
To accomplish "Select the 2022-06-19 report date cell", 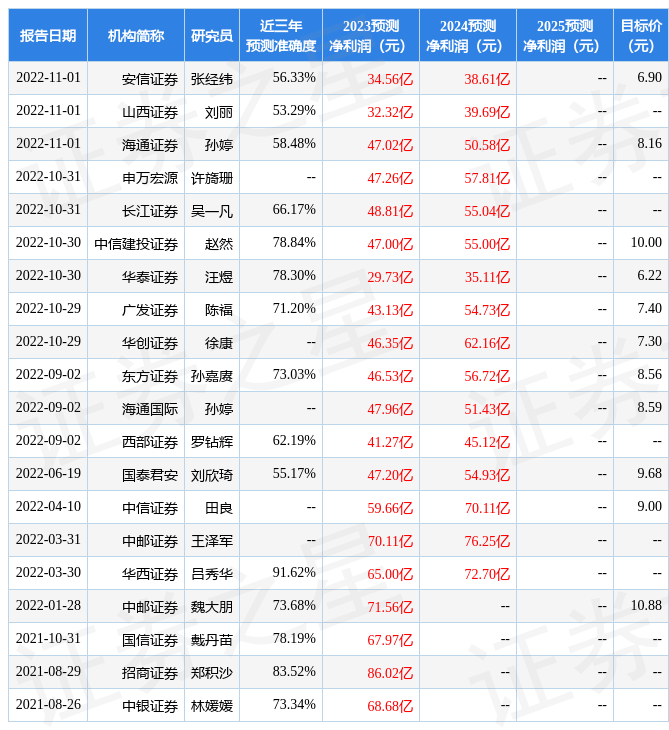I will [x=48, y=474].
